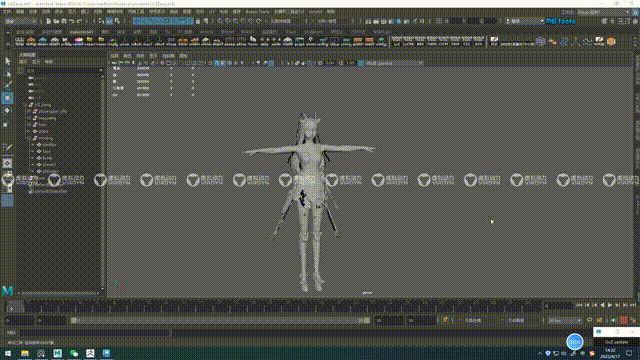
Task: Activate the Select tool arrow in toolbox
Action: click(x=7, y=61)
